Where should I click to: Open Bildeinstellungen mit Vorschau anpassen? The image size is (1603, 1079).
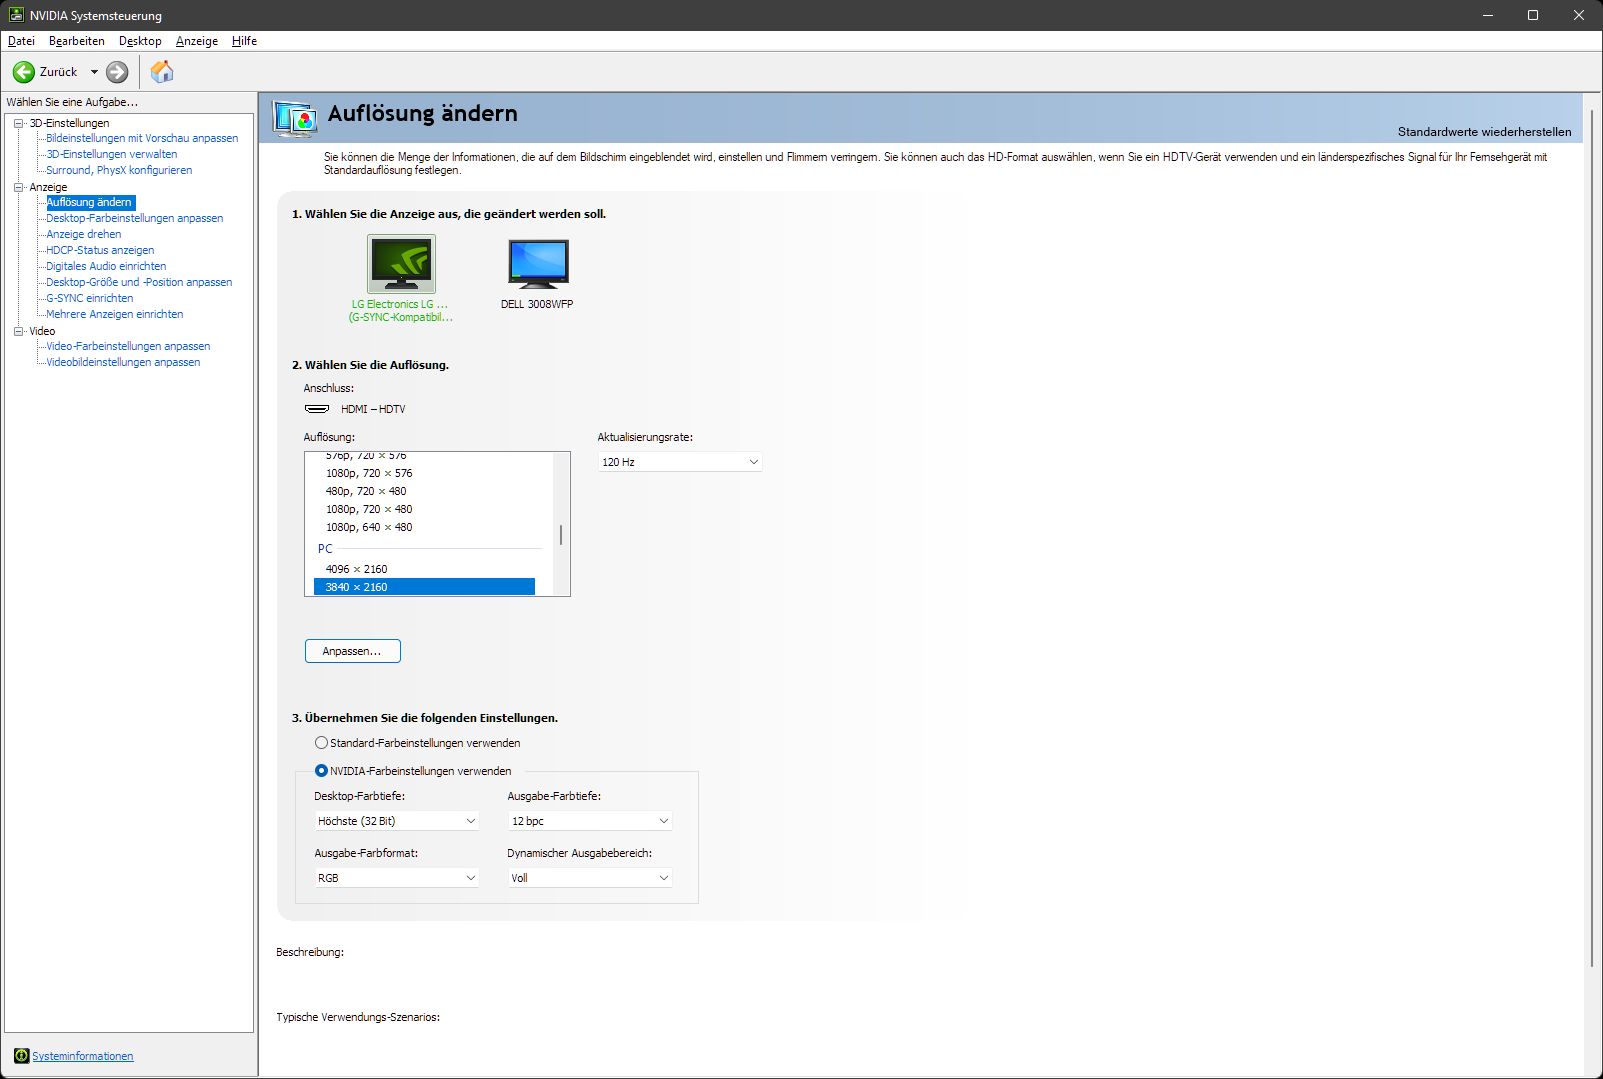(x=142, y=138)
